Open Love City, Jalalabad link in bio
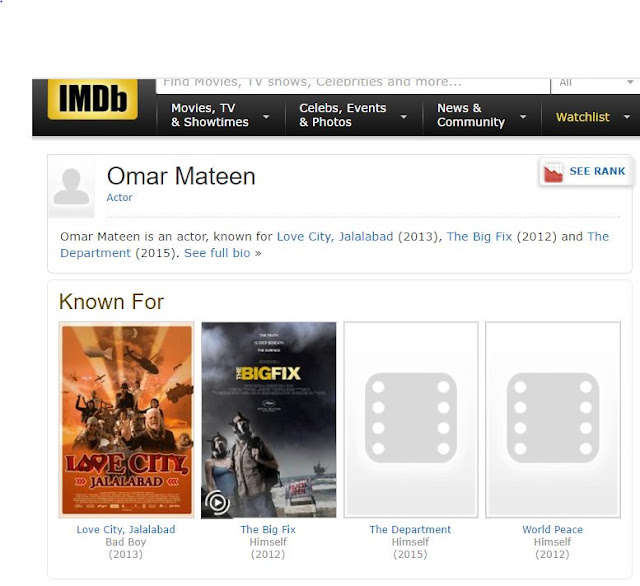The width and height of the screenshot is (640, 586). (335, 237)
